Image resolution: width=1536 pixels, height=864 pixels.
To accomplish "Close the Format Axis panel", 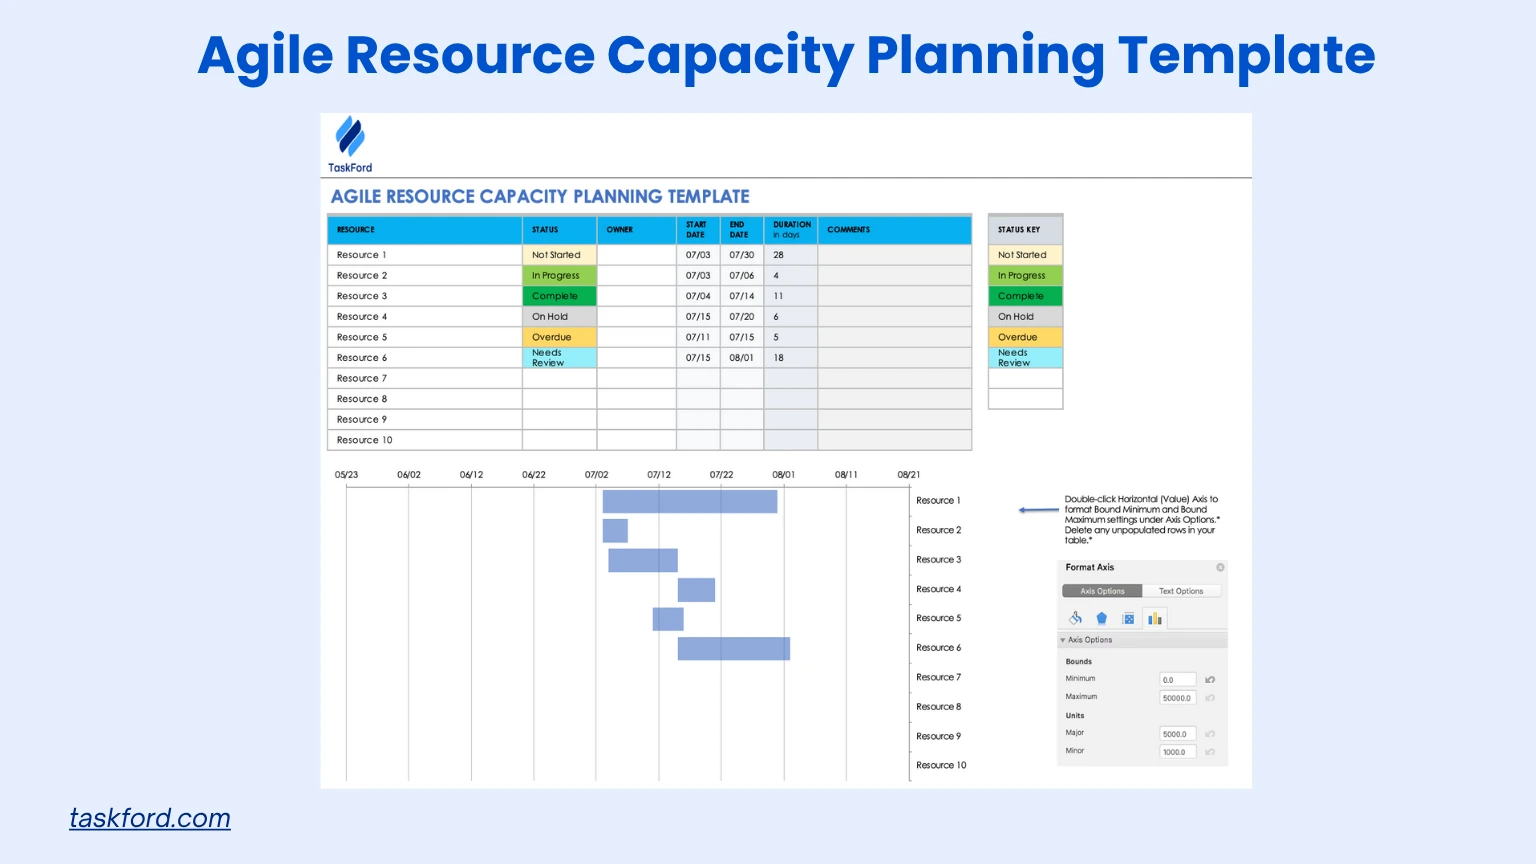I will click(x=1220, y=567).
